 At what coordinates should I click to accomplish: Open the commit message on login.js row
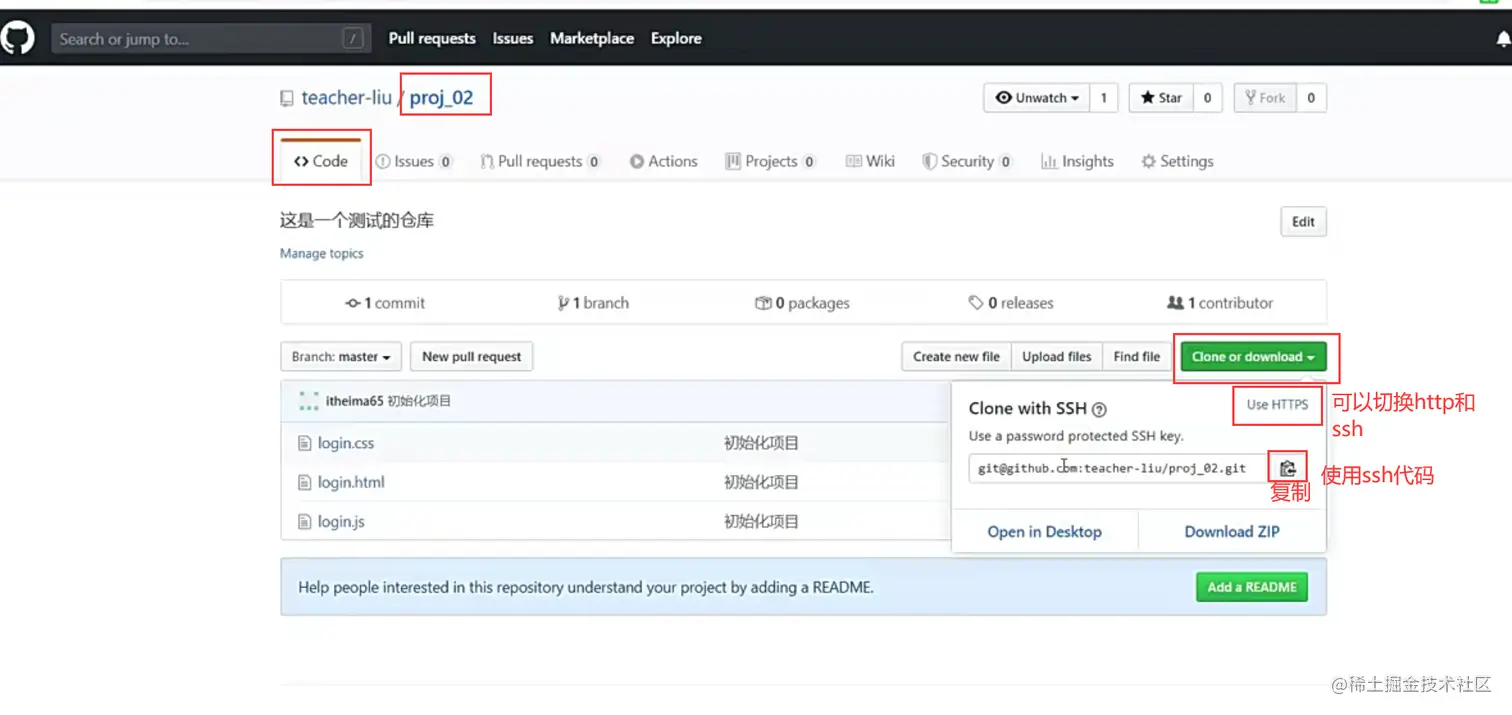coord(761,521)
